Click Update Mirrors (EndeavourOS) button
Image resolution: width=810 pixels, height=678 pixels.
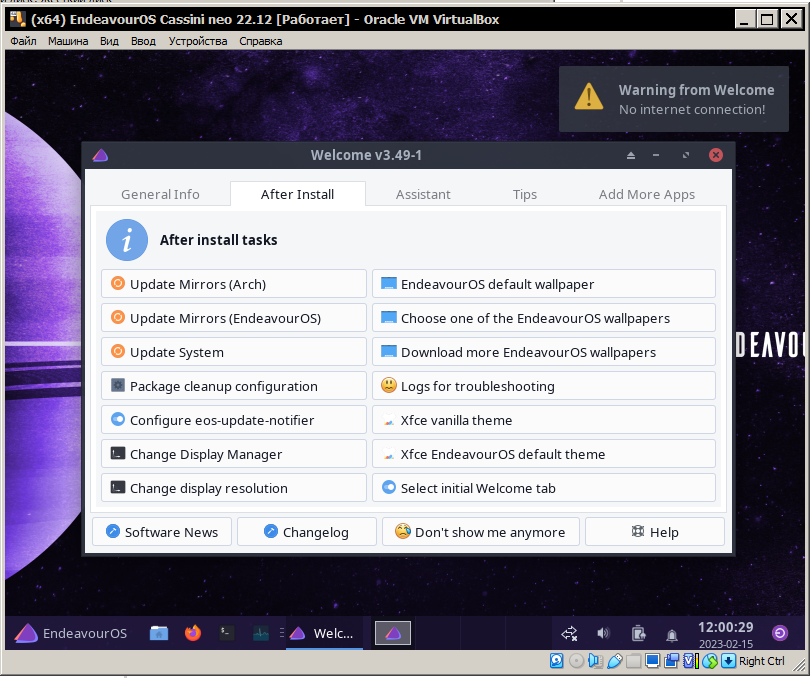pos(234,318)
